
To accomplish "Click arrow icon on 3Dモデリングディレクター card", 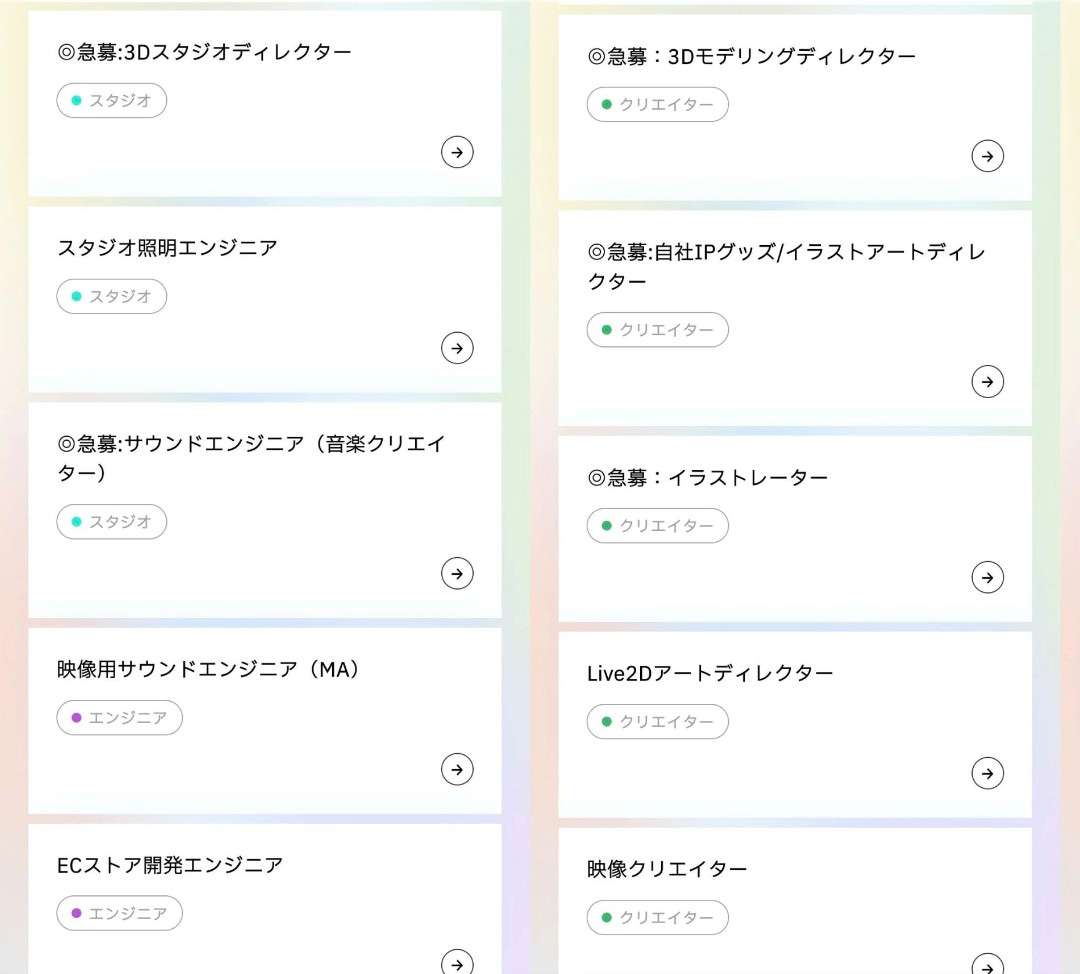I will tap(987, 156).
